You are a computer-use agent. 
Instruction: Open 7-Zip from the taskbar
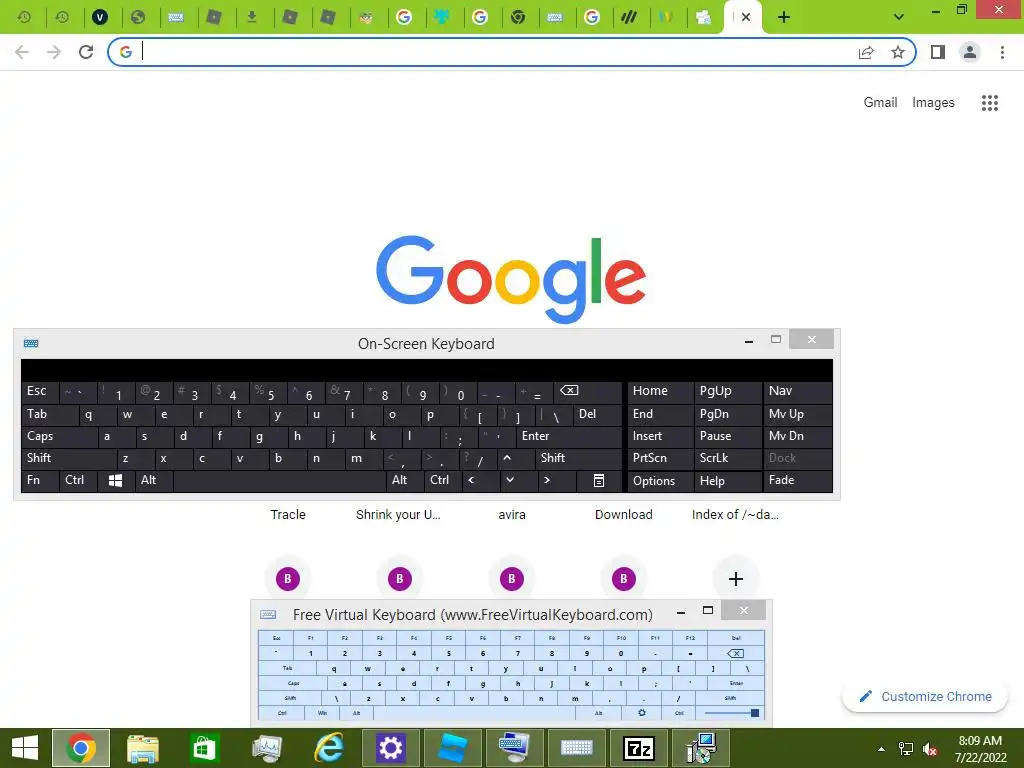pos(639,748)
